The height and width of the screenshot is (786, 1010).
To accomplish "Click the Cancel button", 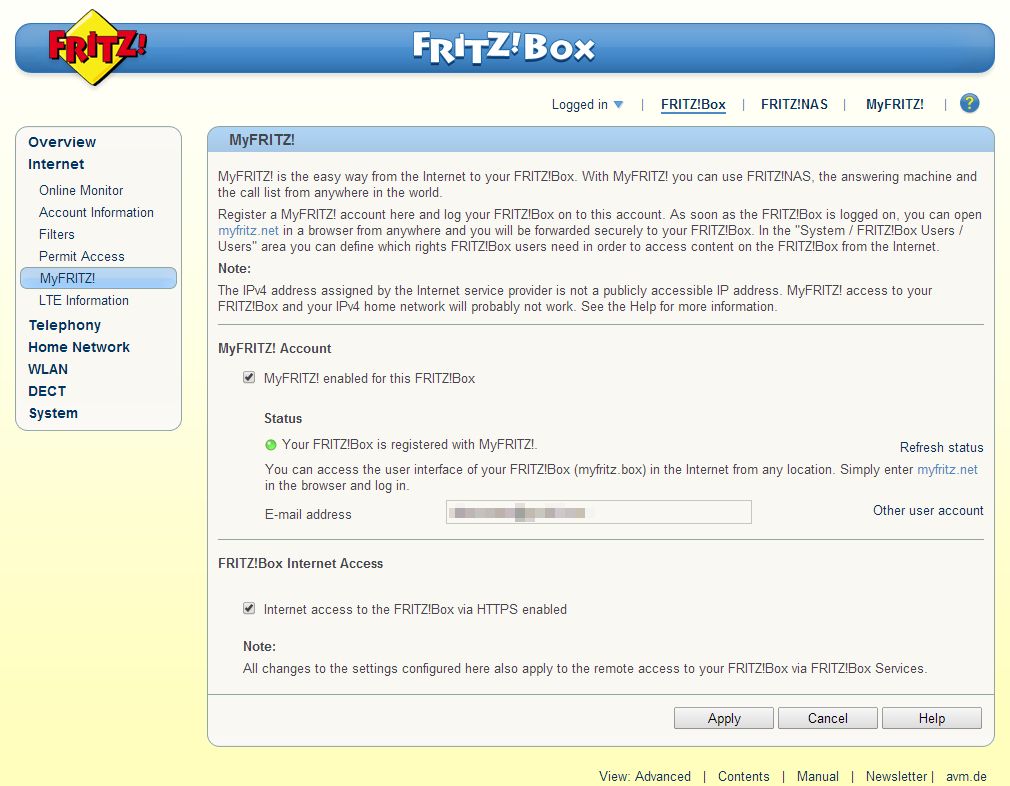I will click(x=827, y=718).
